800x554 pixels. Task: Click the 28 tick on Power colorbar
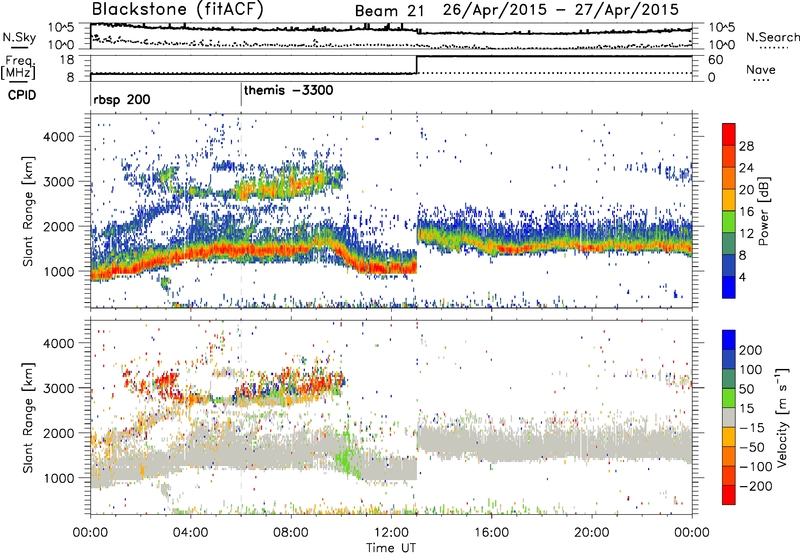tap(746, 146)
